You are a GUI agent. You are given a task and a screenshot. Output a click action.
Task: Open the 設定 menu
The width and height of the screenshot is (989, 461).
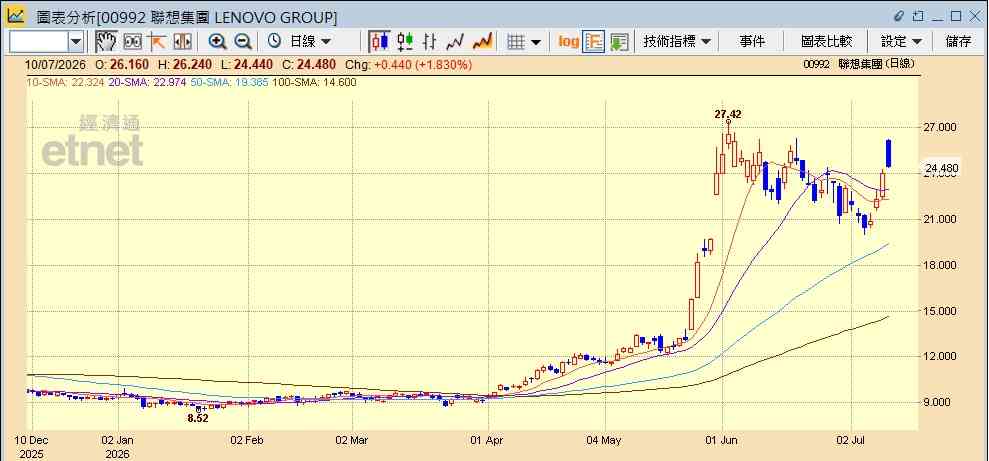[x=901, y=42]
